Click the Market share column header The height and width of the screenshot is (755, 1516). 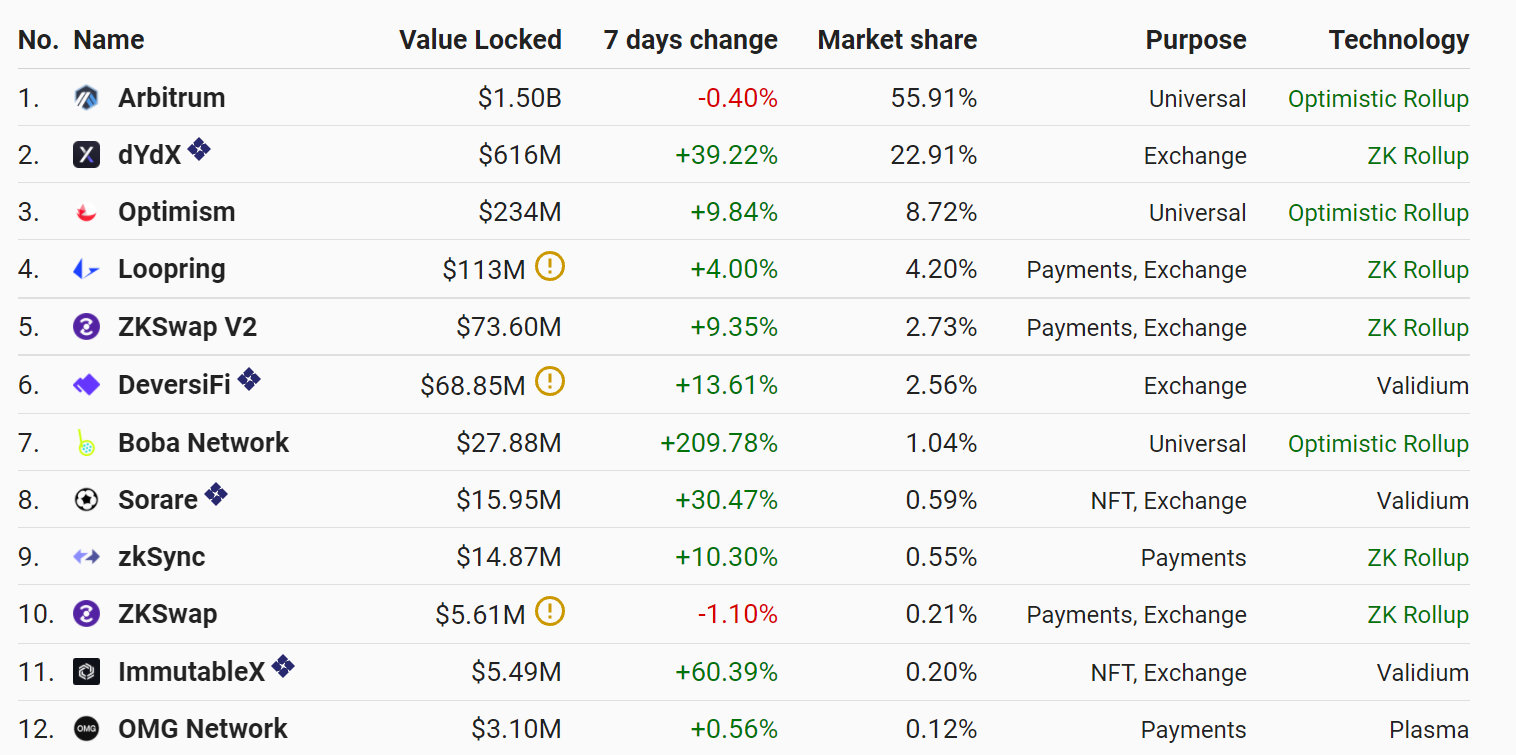pyautogui.click(x=897, y=40)
